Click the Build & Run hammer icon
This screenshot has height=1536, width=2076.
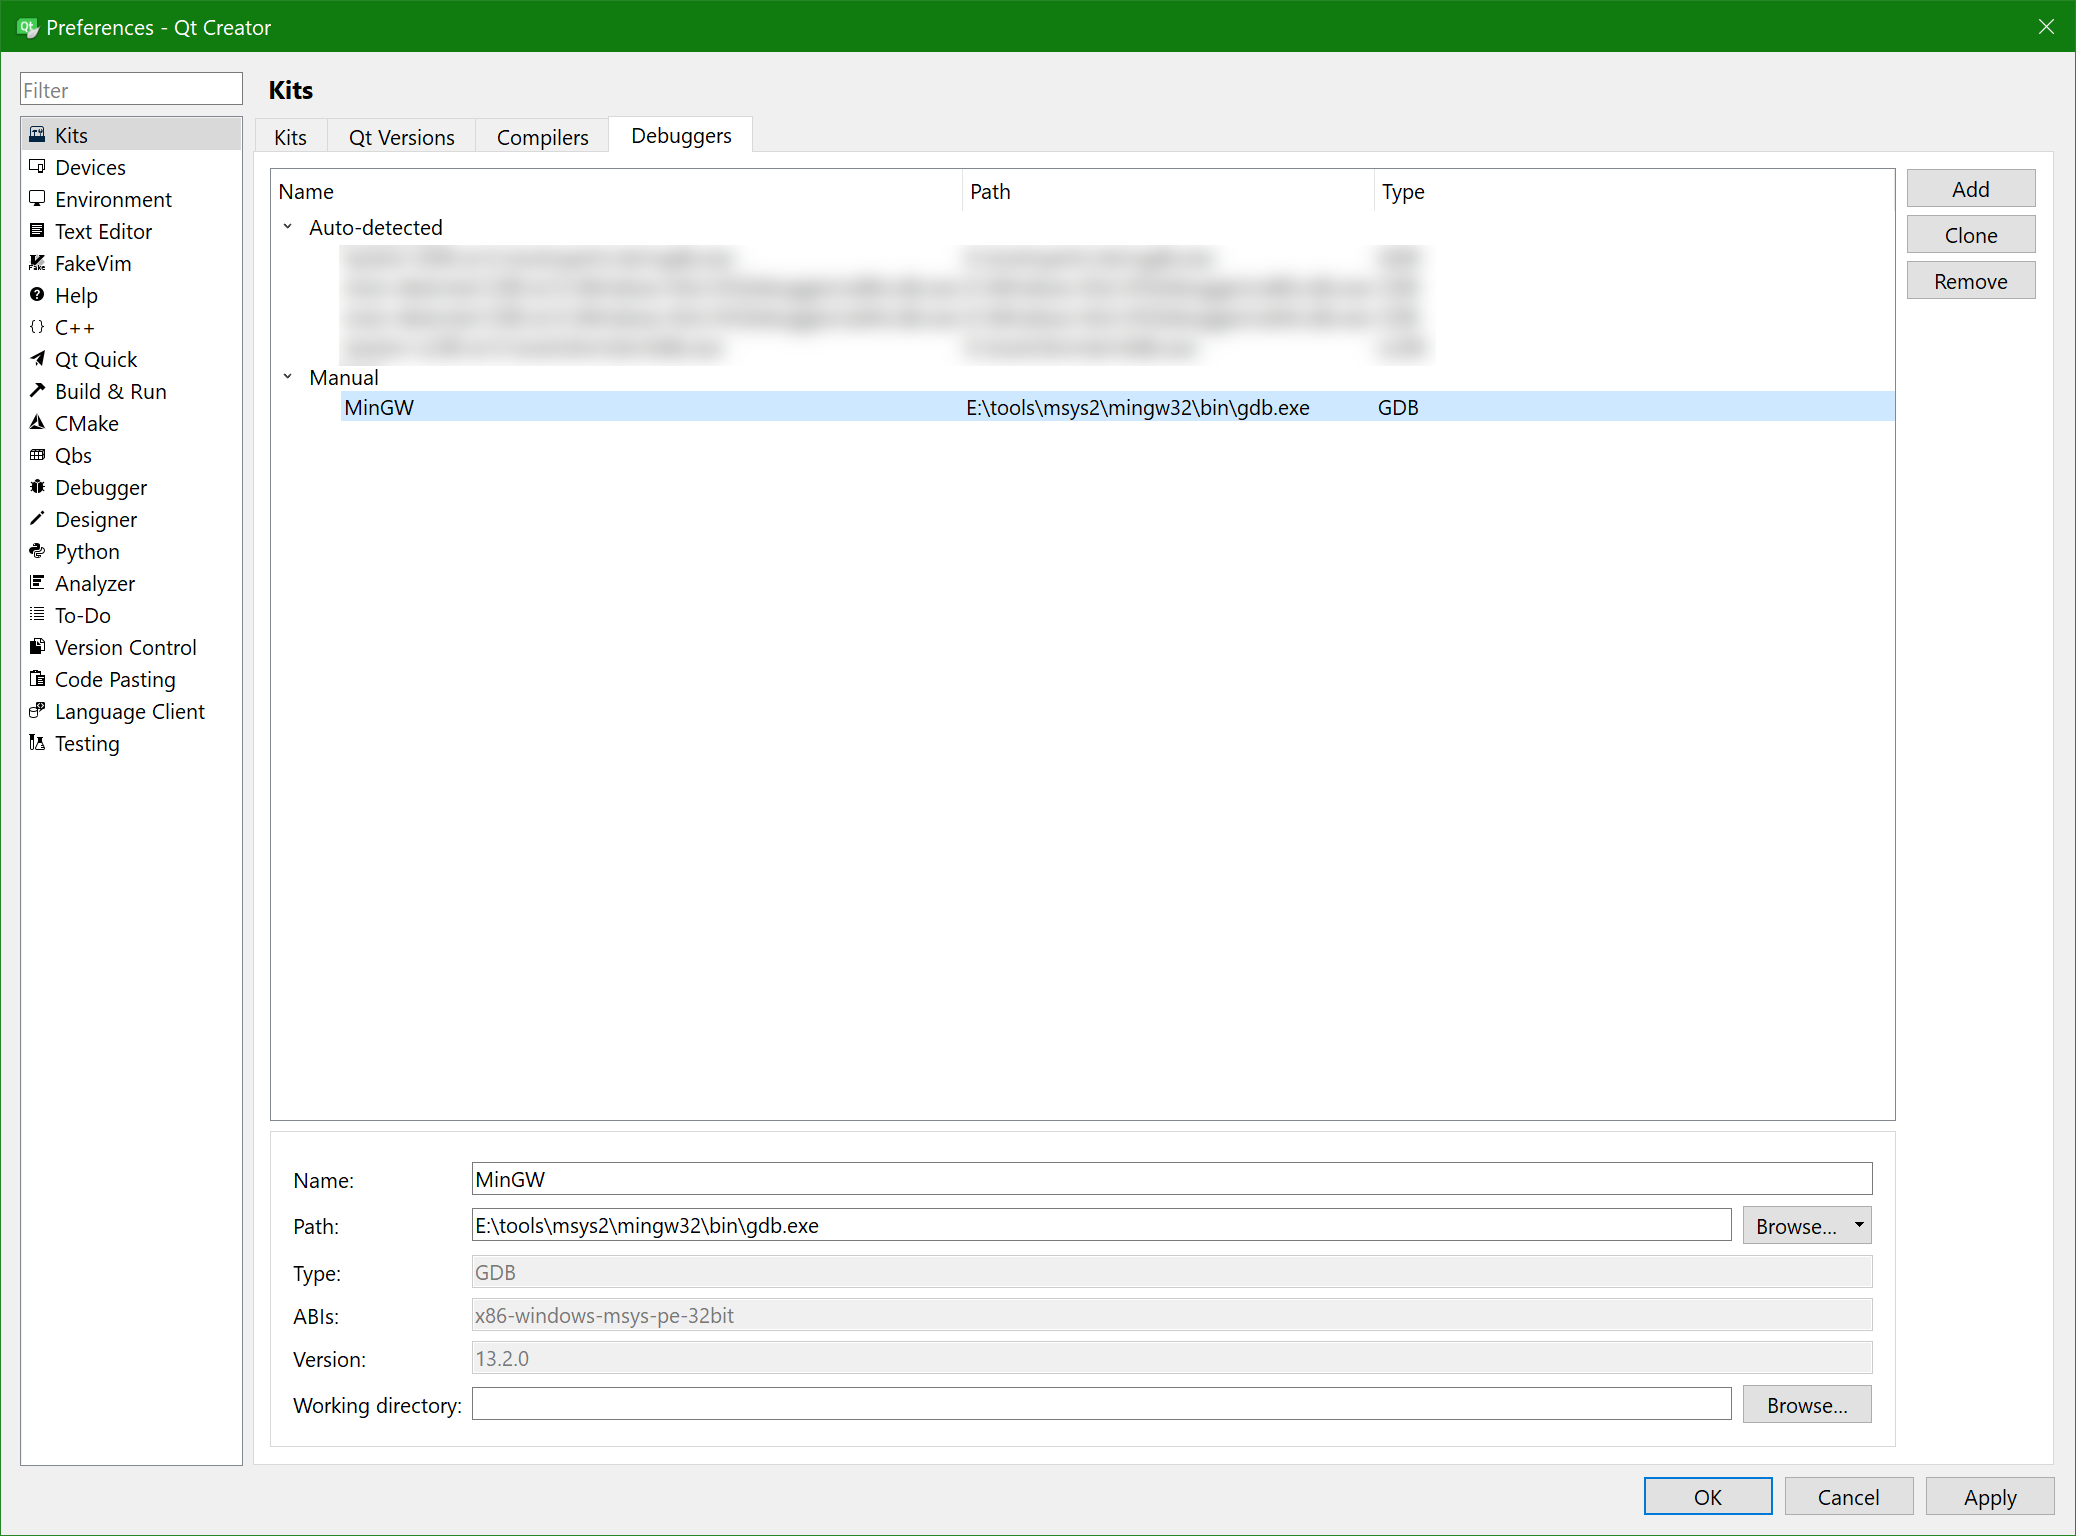click(37, 390)
